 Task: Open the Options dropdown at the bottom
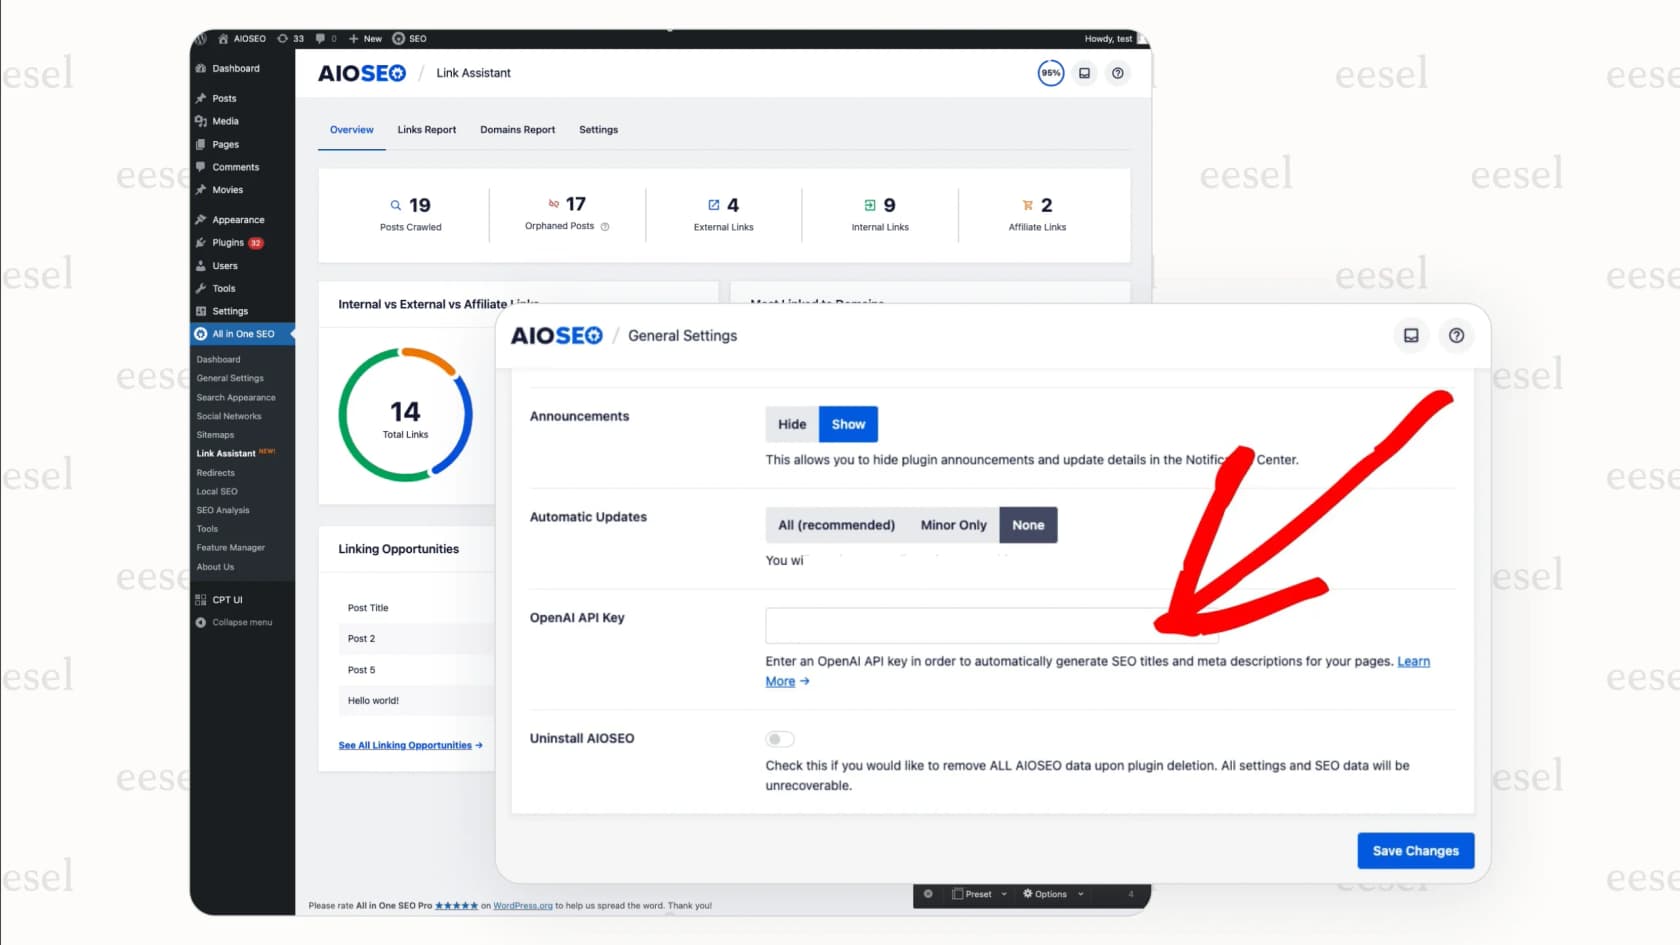click(x=1052, y=894)
